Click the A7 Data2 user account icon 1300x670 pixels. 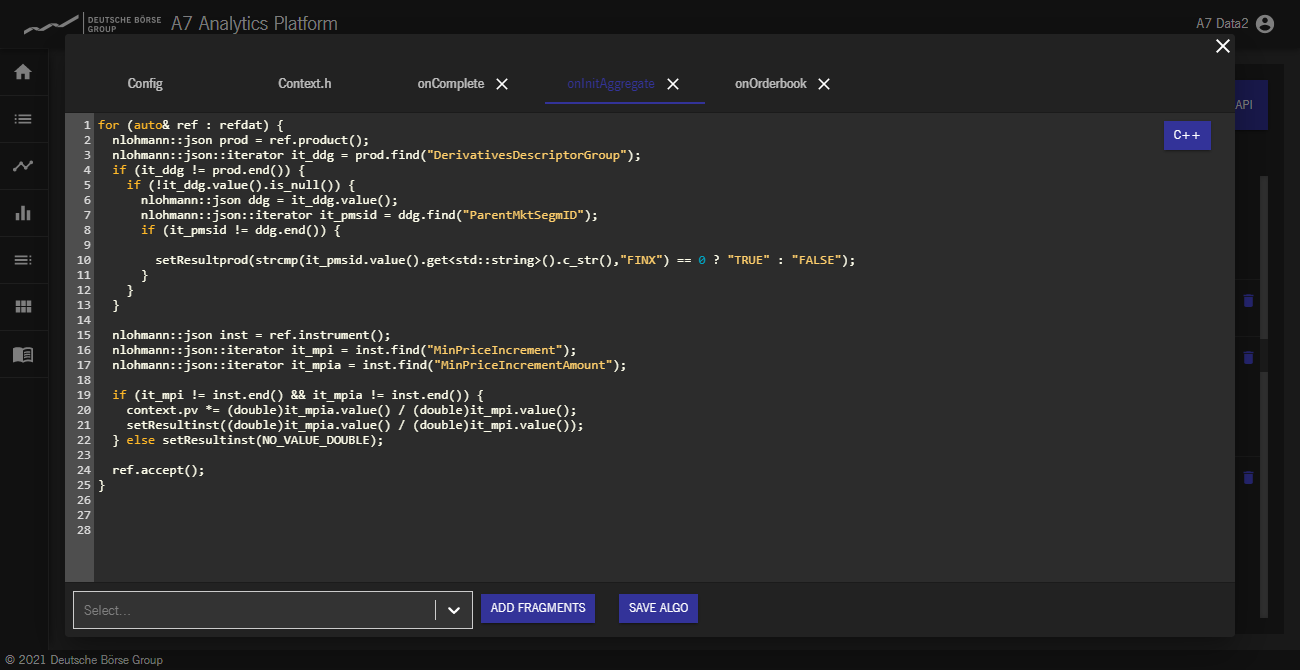(1265, 24)
